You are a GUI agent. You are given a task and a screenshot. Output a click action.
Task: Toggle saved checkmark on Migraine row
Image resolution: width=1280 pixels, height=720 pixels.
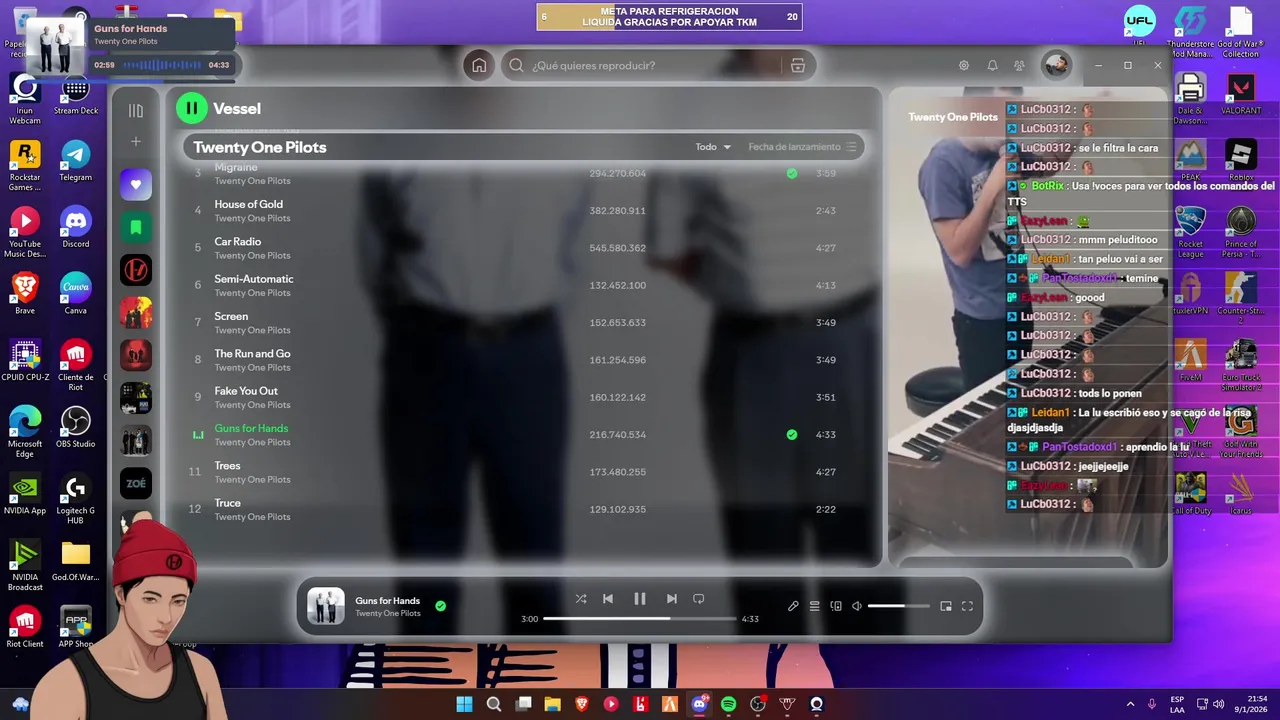pos(792,173)
